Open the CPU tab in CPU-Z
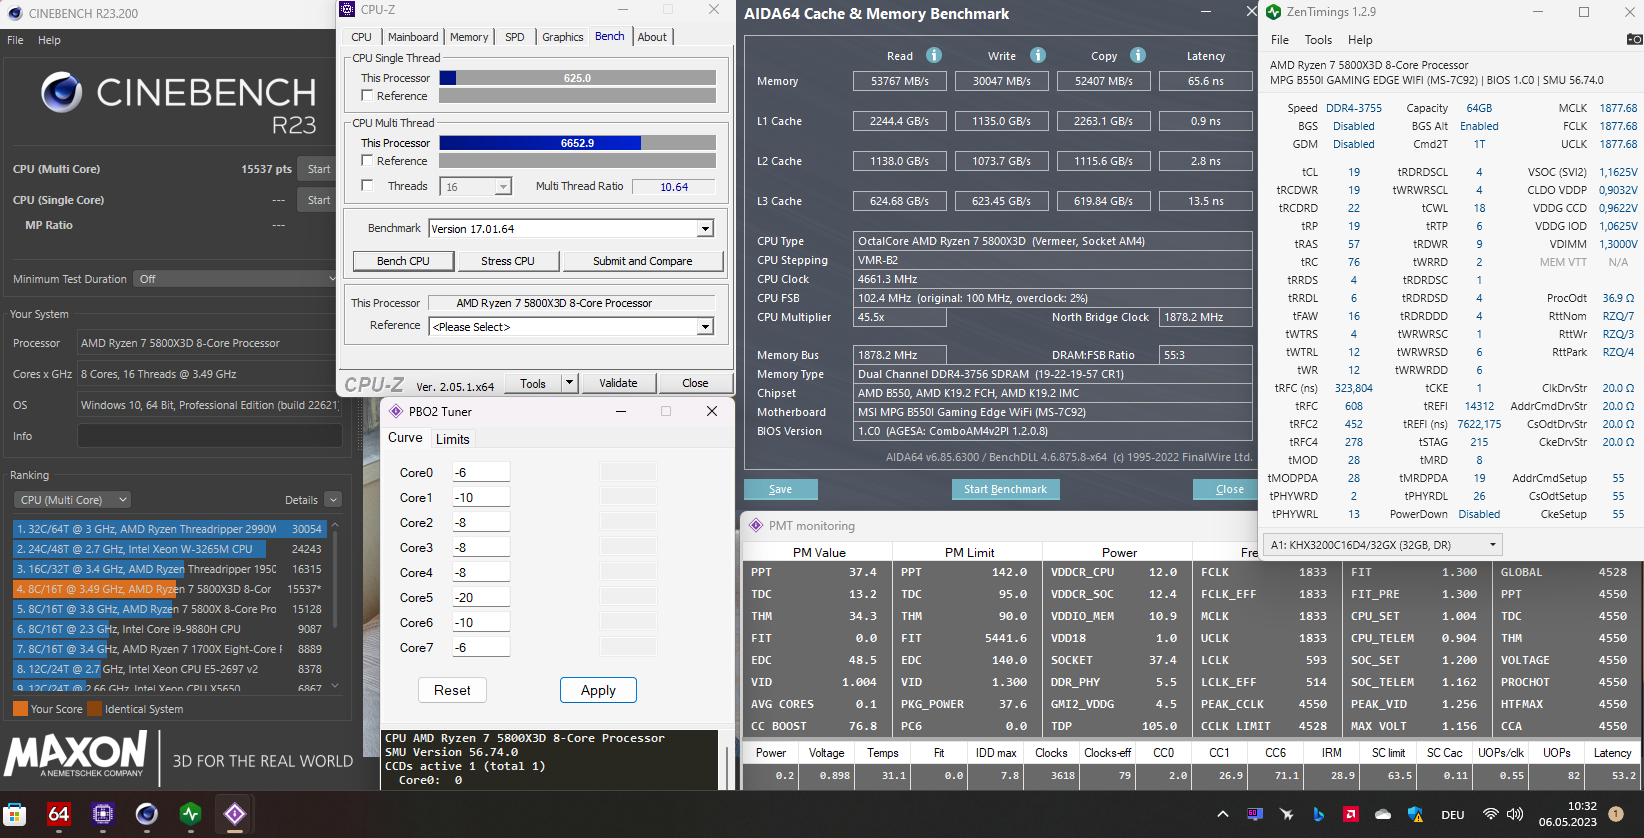 tap(362, 37)
